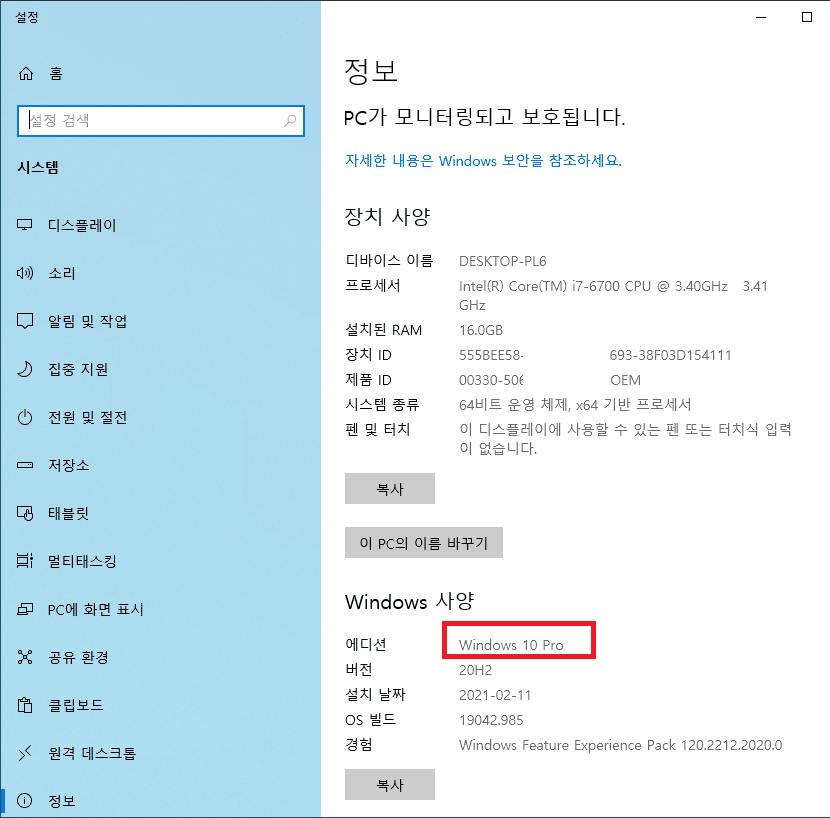Click the 알림 및 작업 notification icon
The height and width of the screenshot is (818, 830).
pos(25,321)
